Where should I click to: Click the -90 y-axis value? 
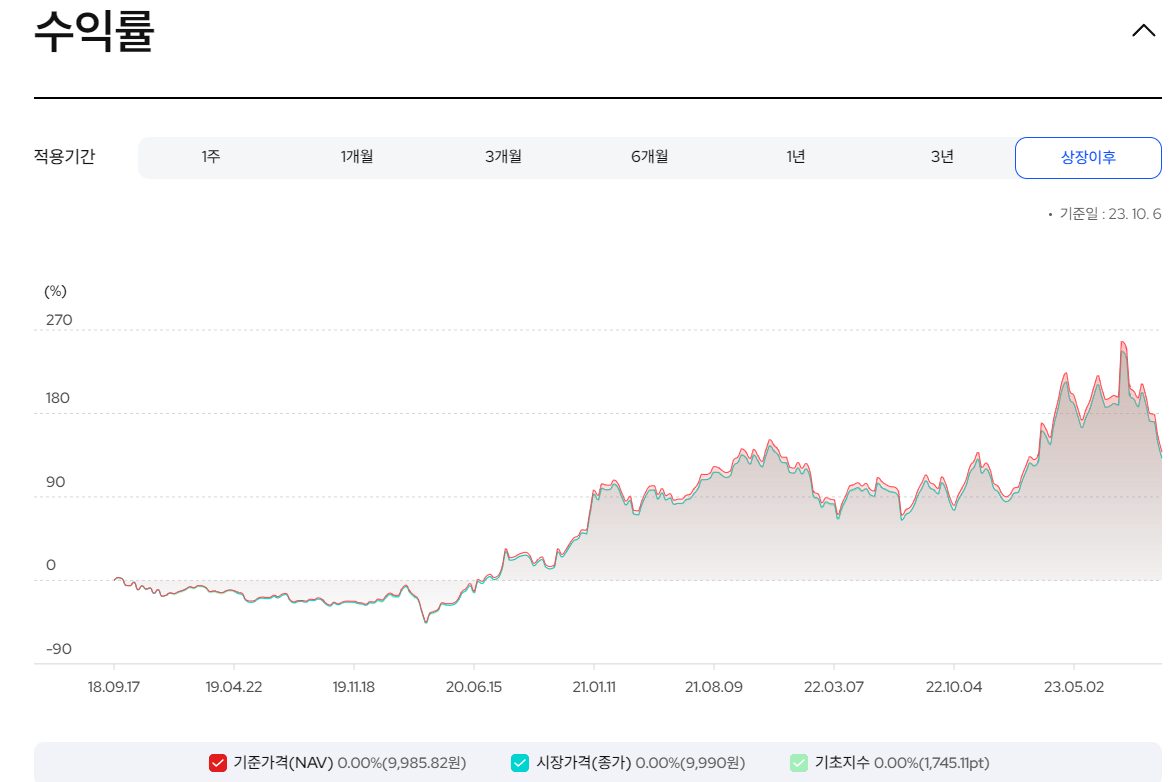pos(58,649)
